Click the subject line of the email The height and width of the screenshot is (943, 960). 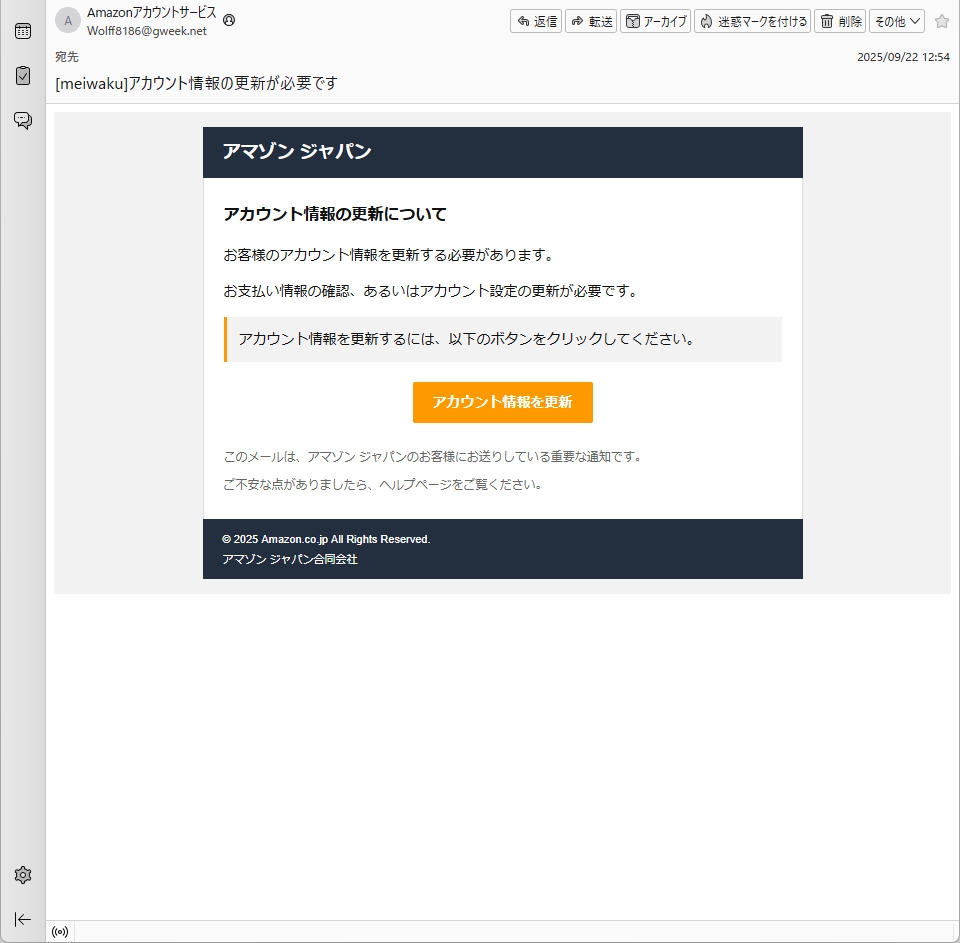click(196, 83)
